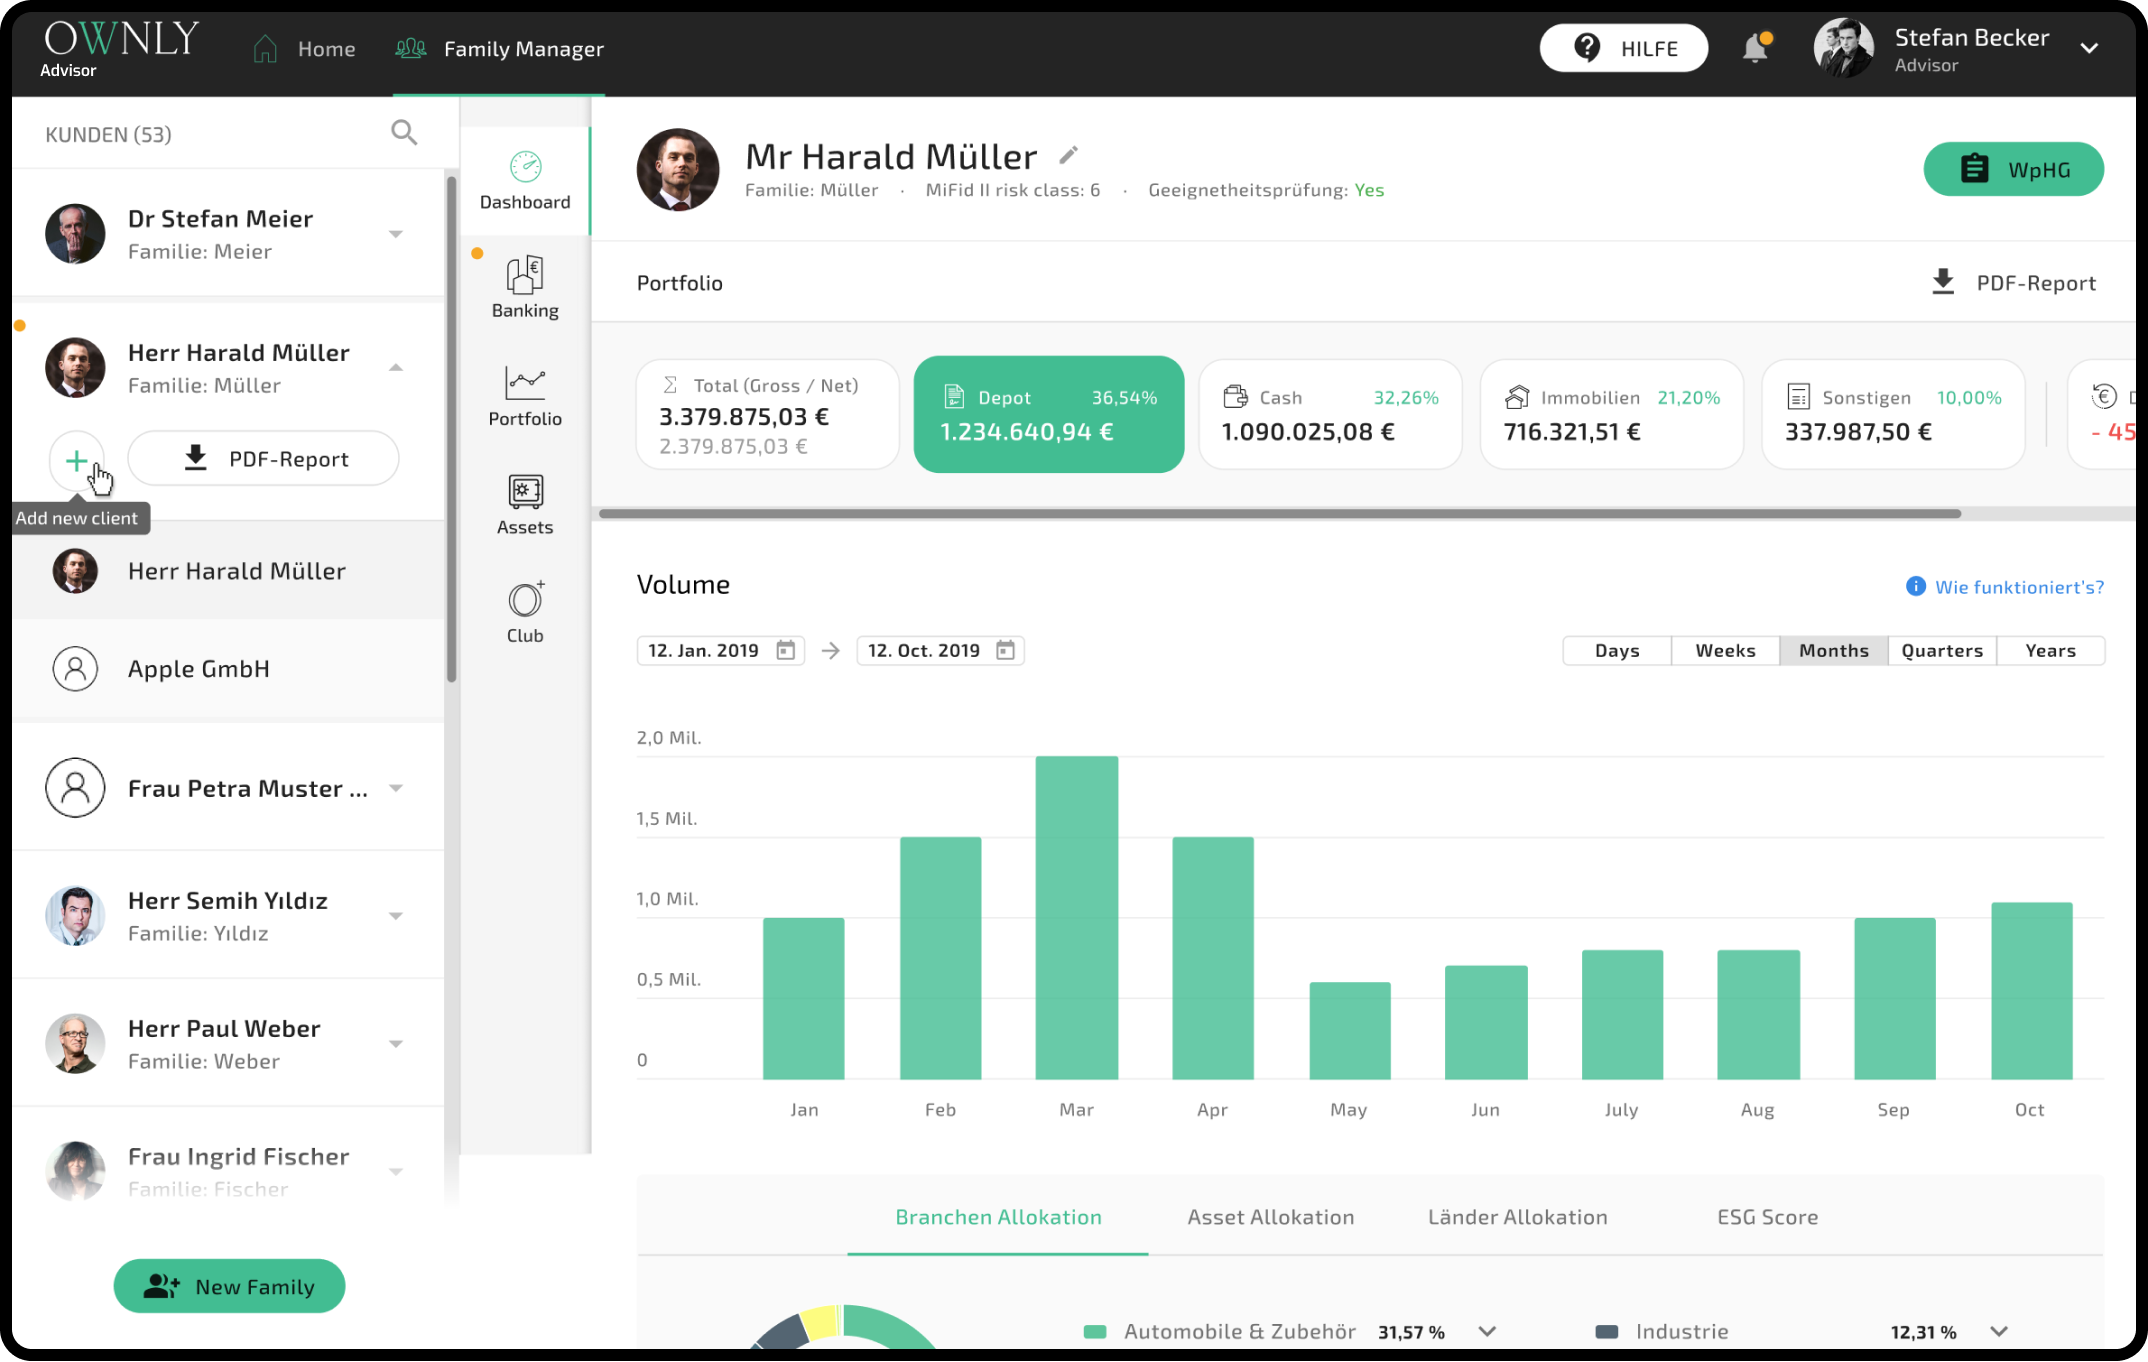Select the Depot portfolio card

coord(1048,414)
